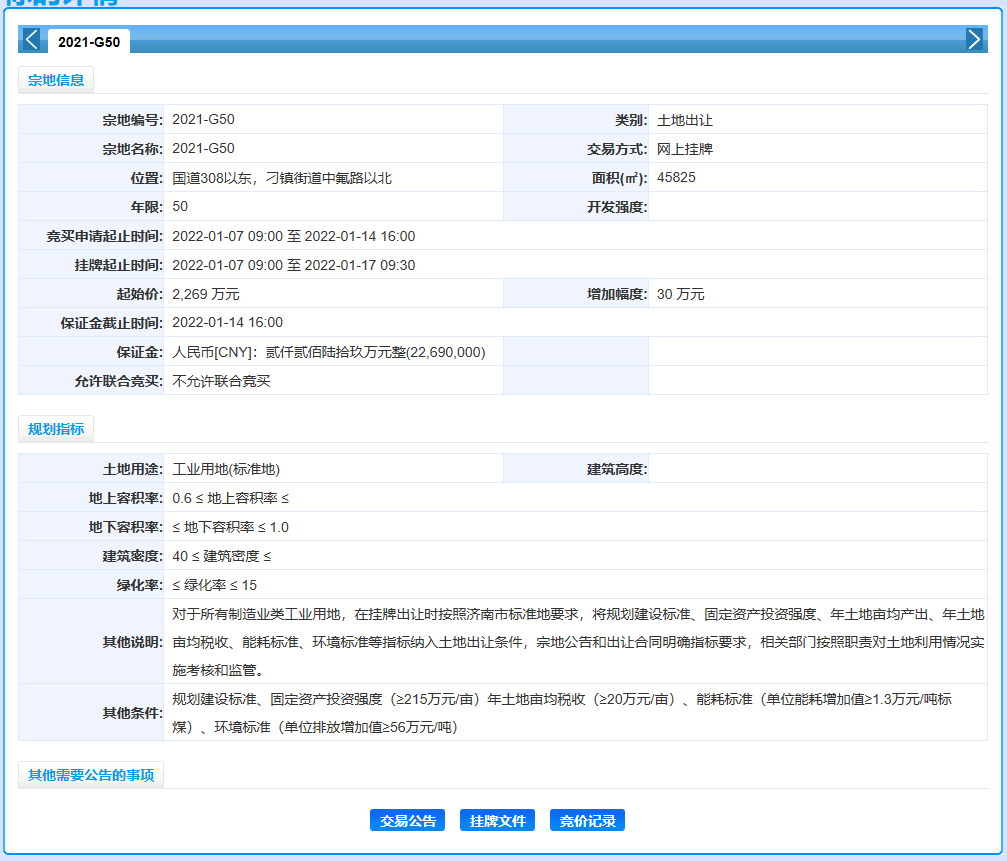This screenshot has height=861, width=1007.
Task: Click the 建筑密度 value starting 40
Action: coord(222,556)
